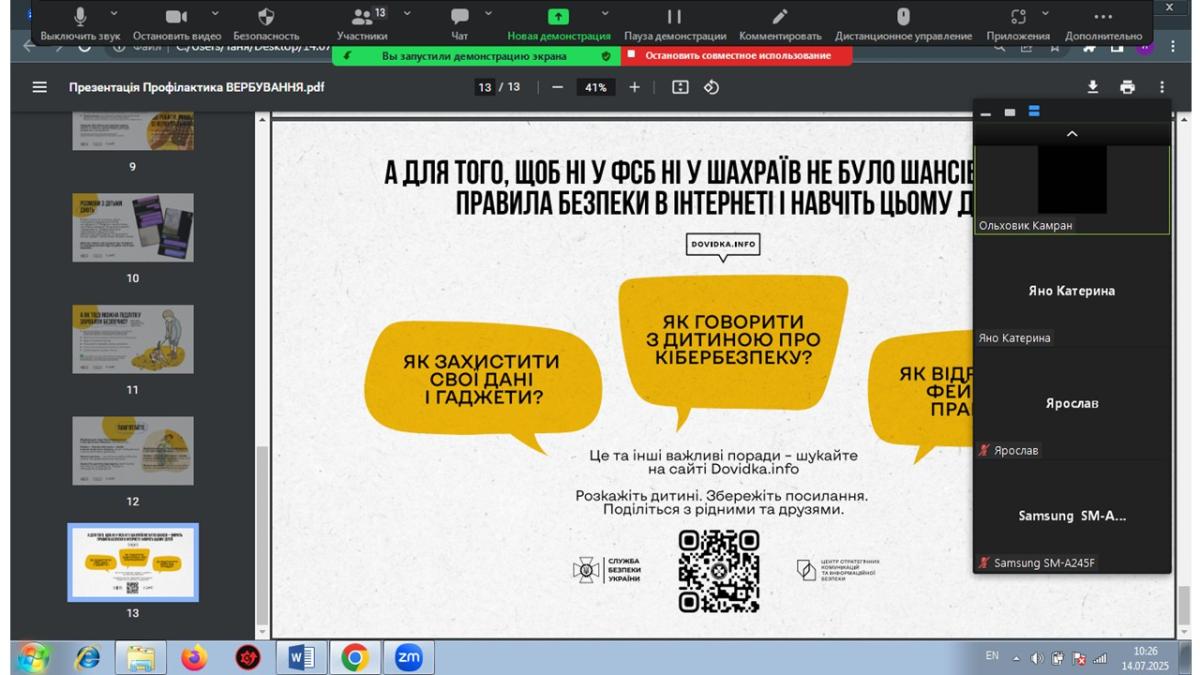
Task: Stop video using the camera button
Action: point(176,17)
